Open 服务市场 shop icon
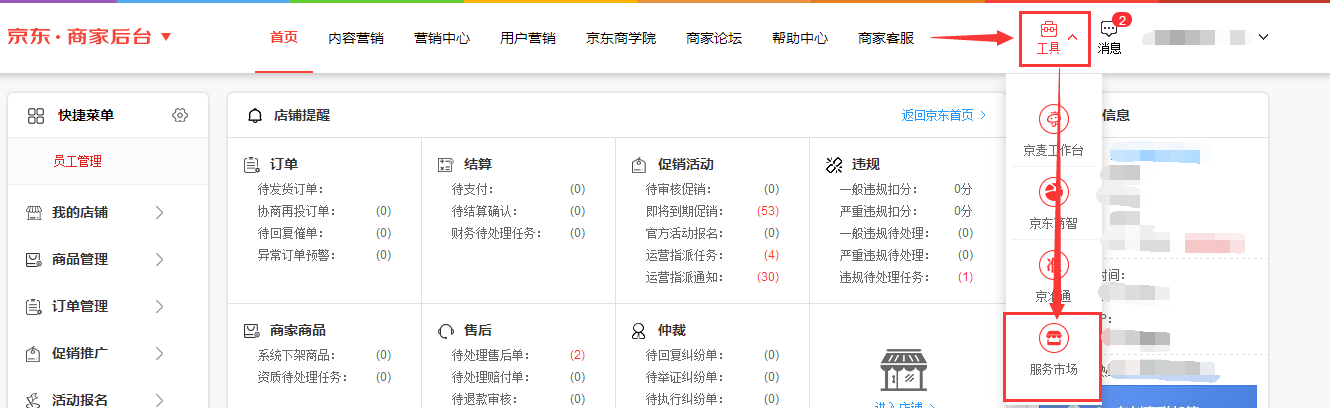This screenshot has height=408, width=1330. coord(1053,337)
